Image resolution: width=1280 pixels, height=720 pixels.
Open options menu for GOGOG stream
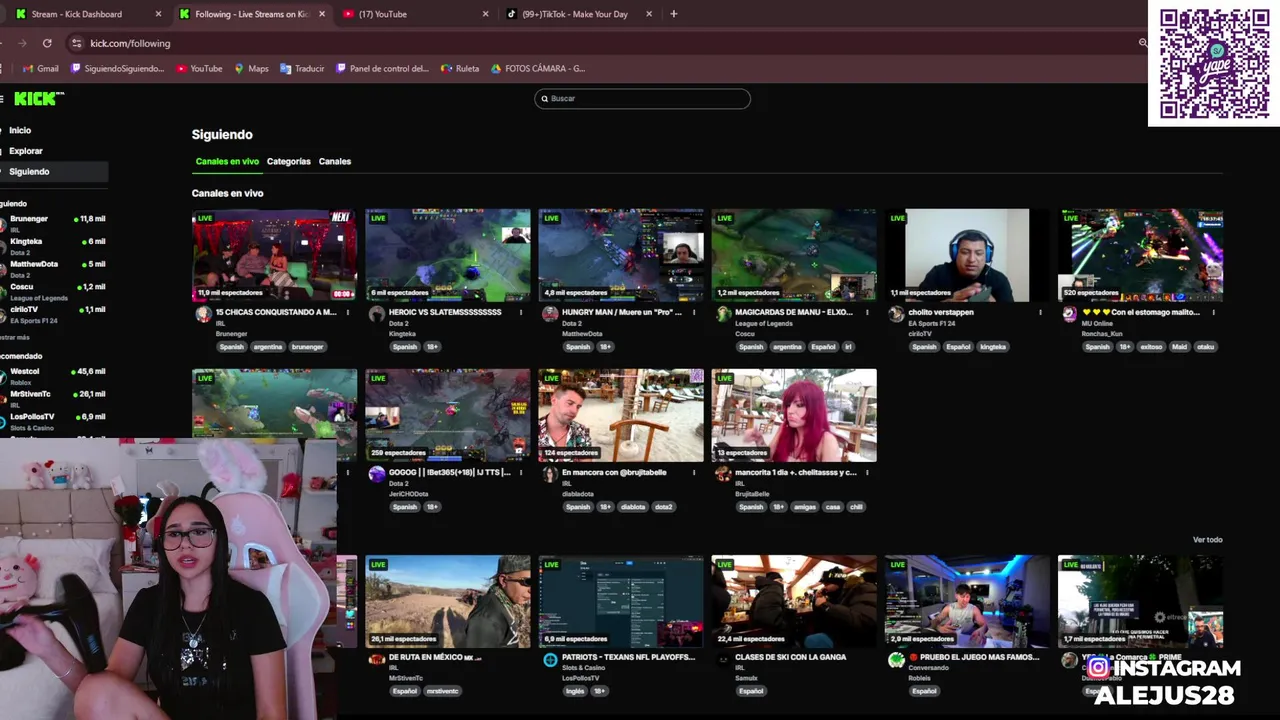pos(521,472)
